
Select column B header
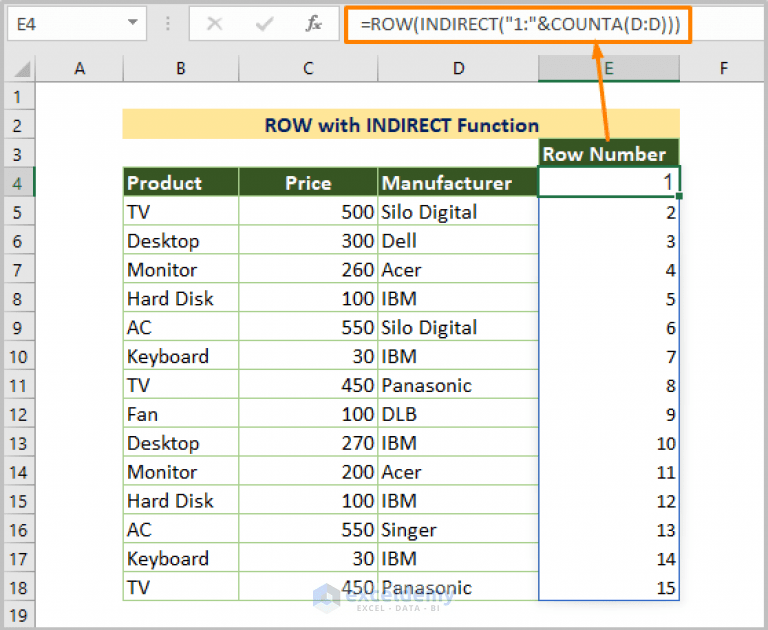click(x=181, y=68)
